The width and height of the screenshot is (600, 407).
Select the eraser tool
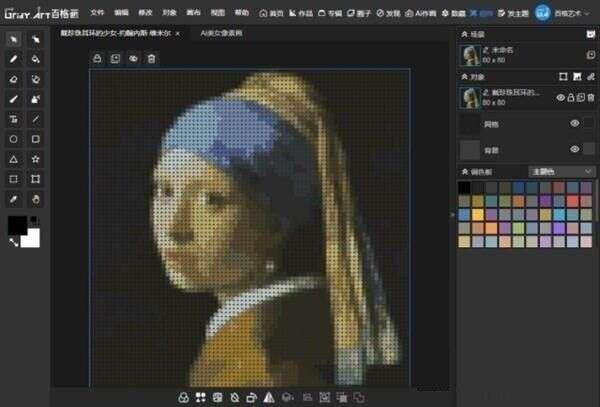tap(14, 78)
